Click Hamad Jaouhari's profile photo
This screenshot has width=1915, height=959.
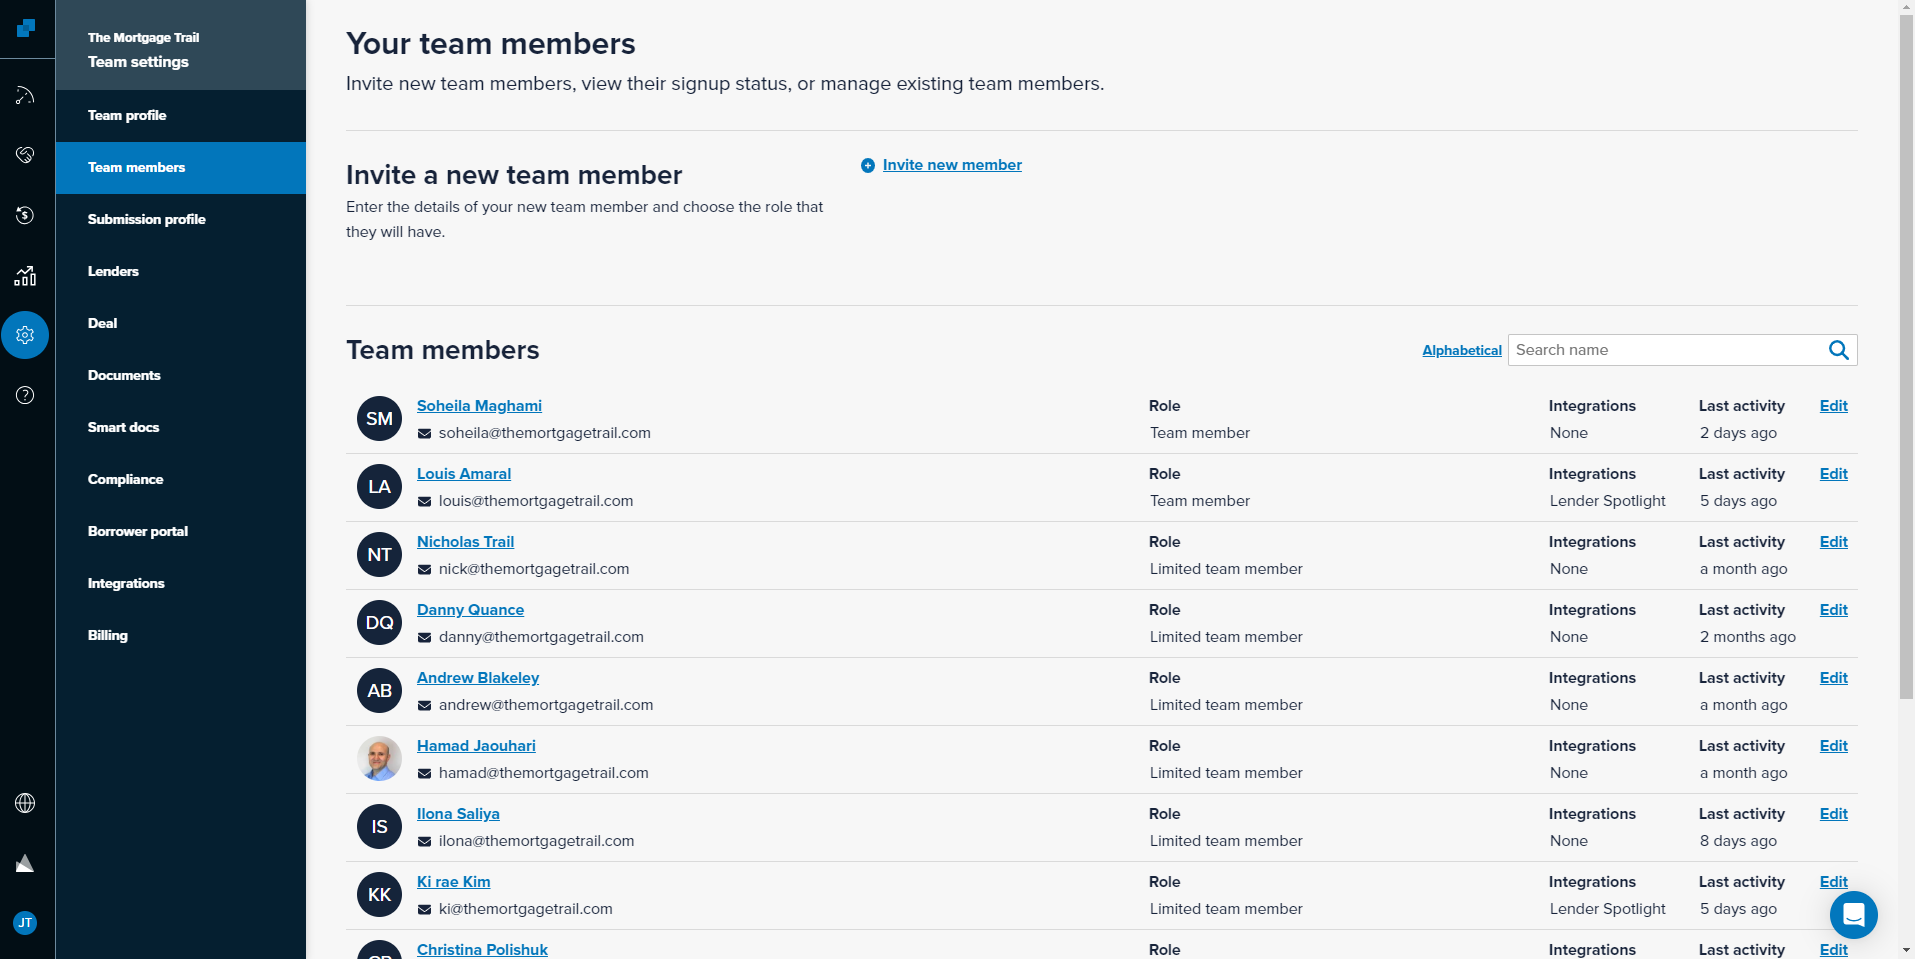click(379, 759)
